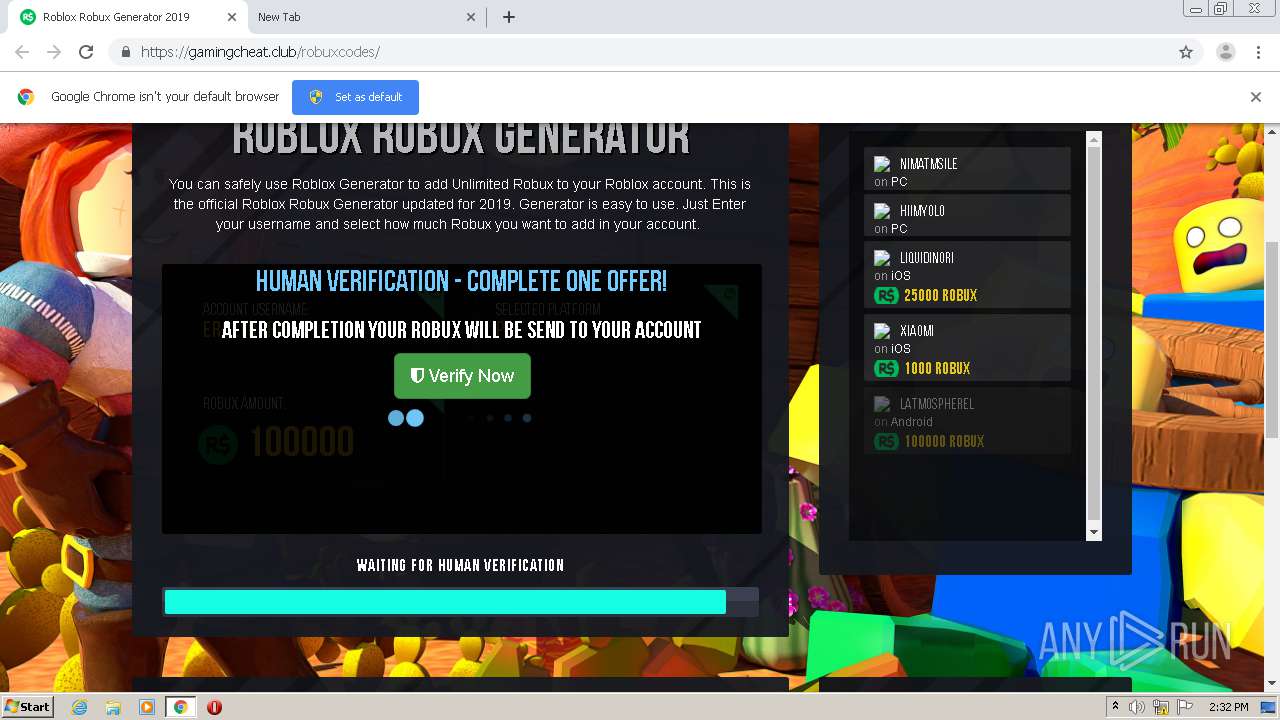The height and width of the screenshot is (720, 1280).
Task: Select the HIIMYOLO user entry
Action: [967, 215]
